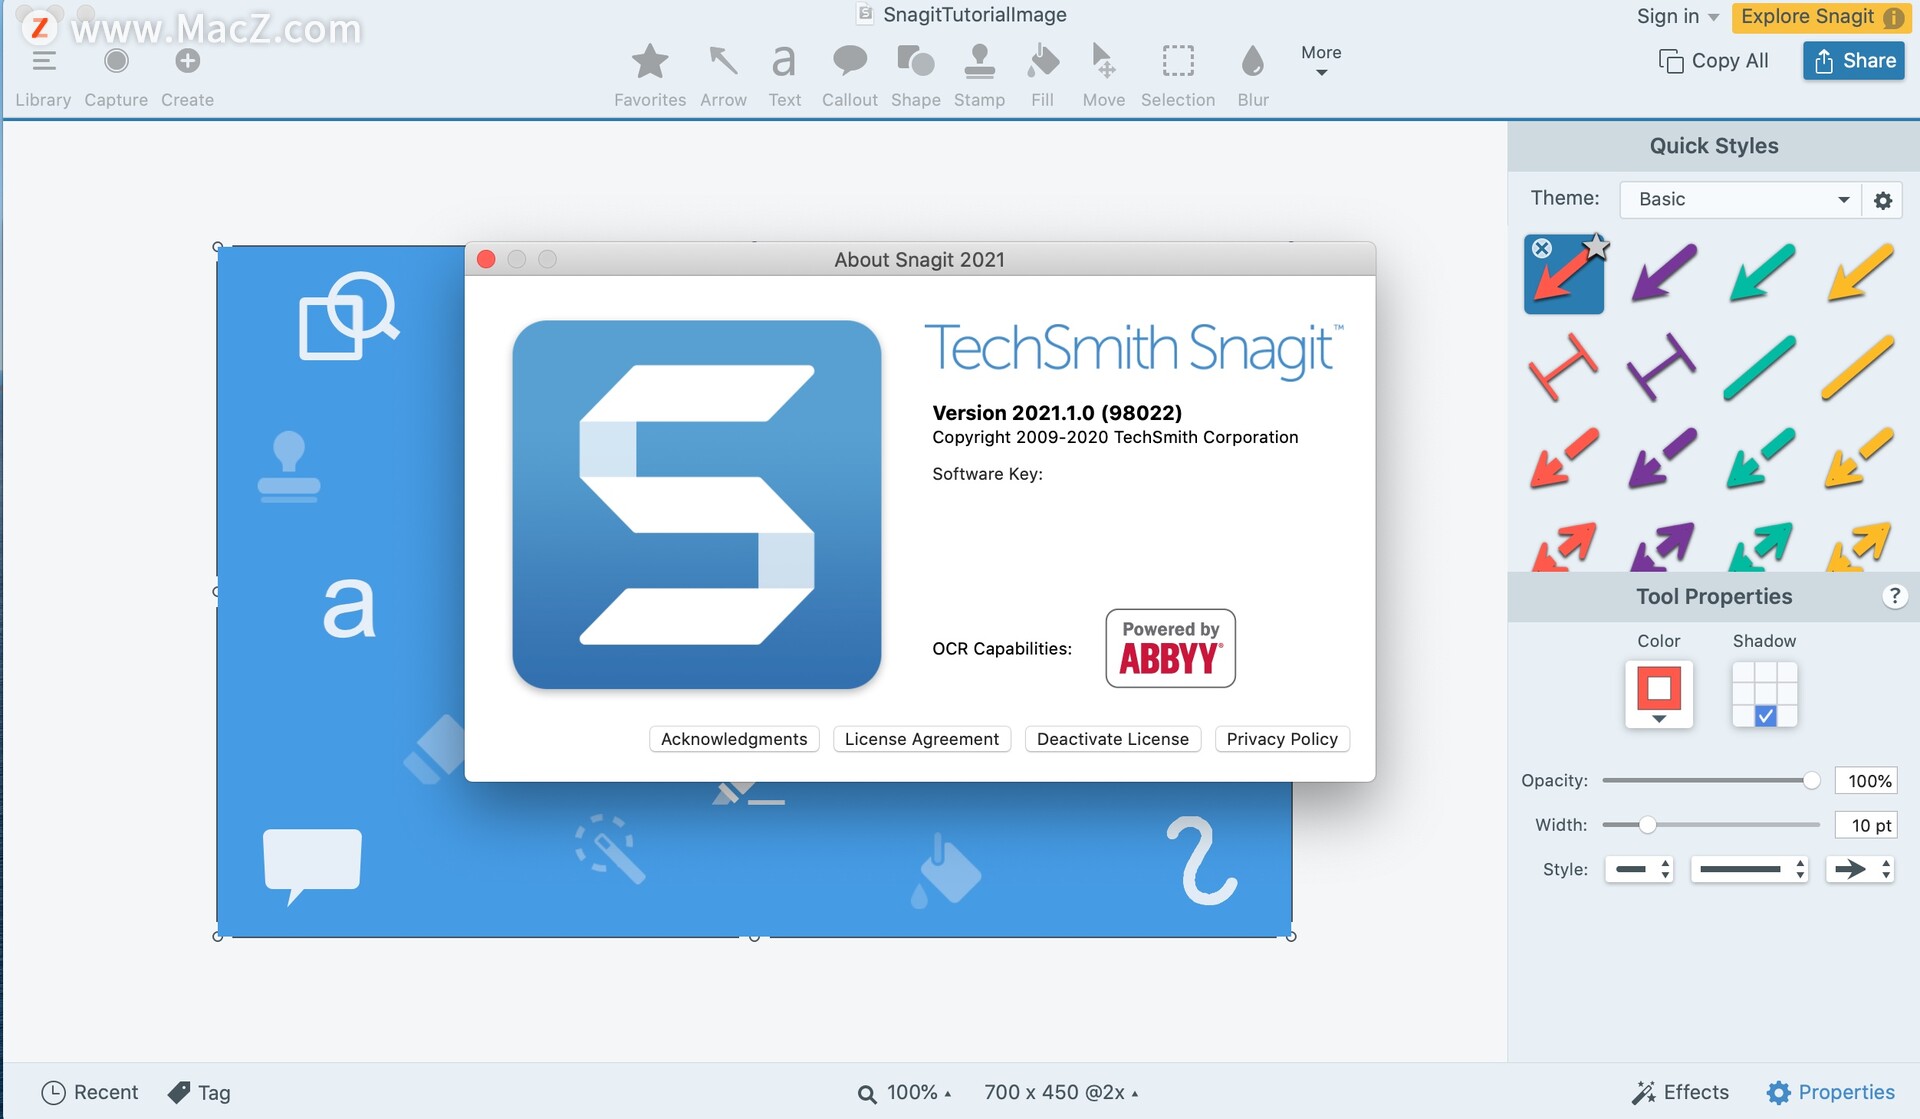Viewport: 1920px width, 1119px height.
Task: Click the Width 10 pt field
Action: (x=1867, y=825)
